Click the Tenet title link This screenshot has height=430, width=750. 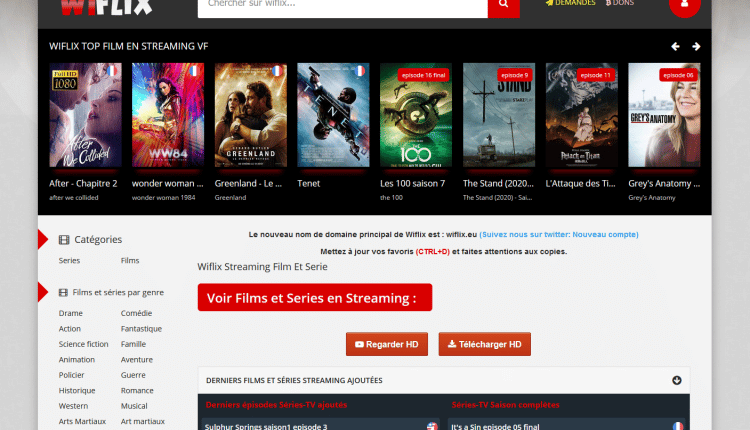[309, 184]
